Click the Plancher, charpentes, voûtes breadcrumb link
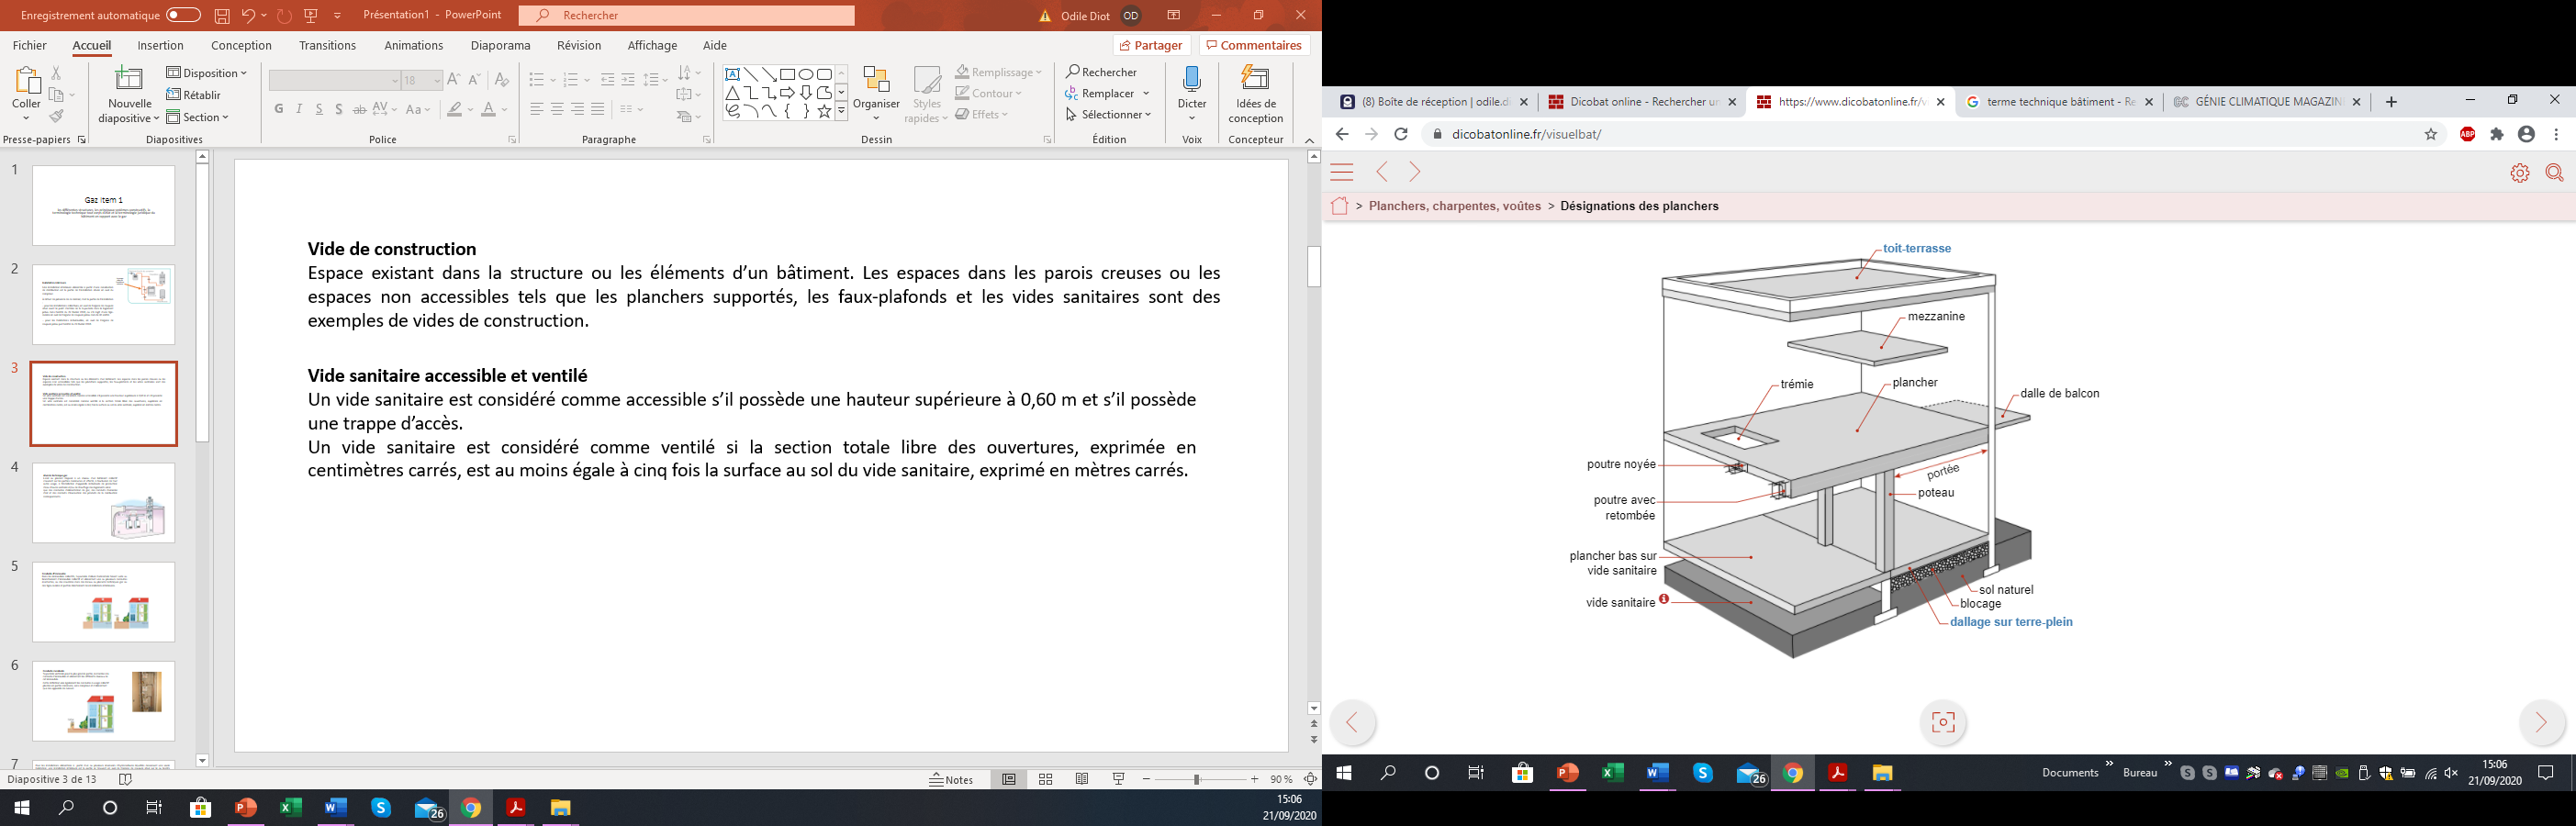Image resolution: width=2576 pixels, height=826 pixels. [x=1455, y=206]
